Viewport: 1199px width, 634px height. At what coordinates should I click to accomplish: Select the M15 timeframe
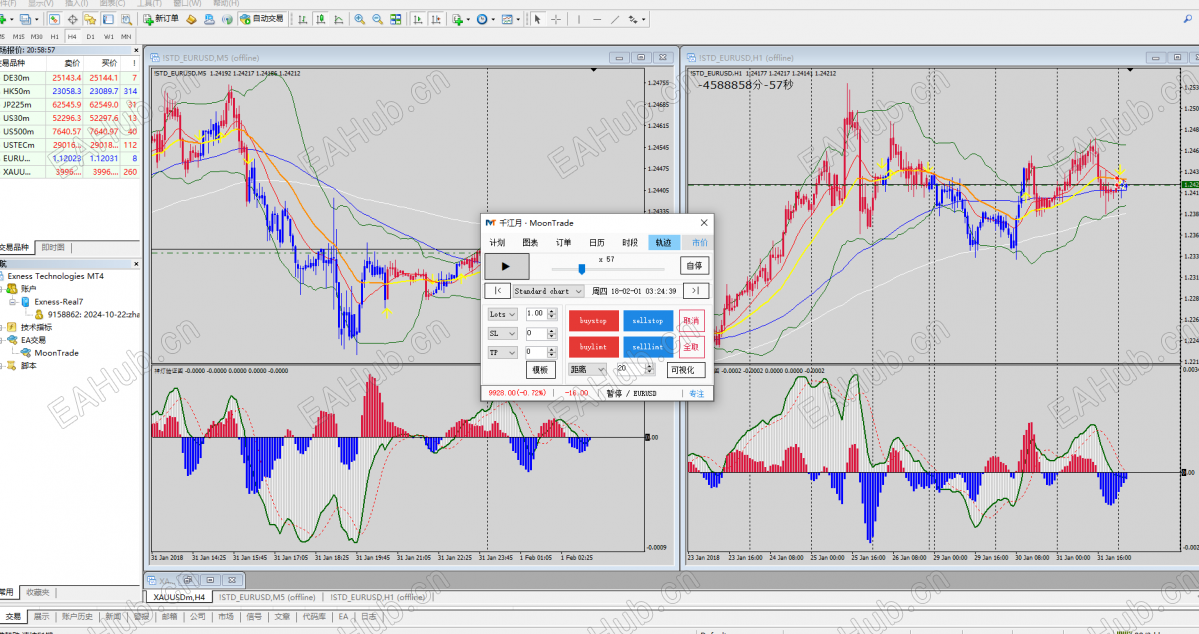point(18,37)
